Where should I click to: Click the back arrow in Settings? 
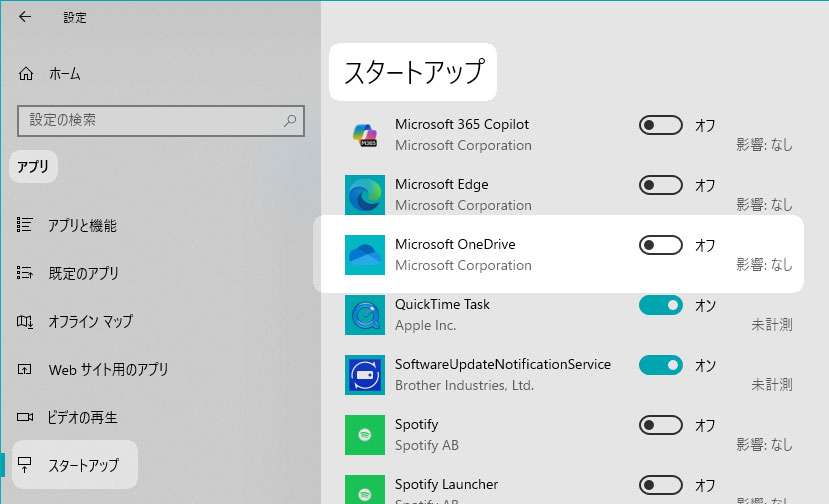coord(25,17)
